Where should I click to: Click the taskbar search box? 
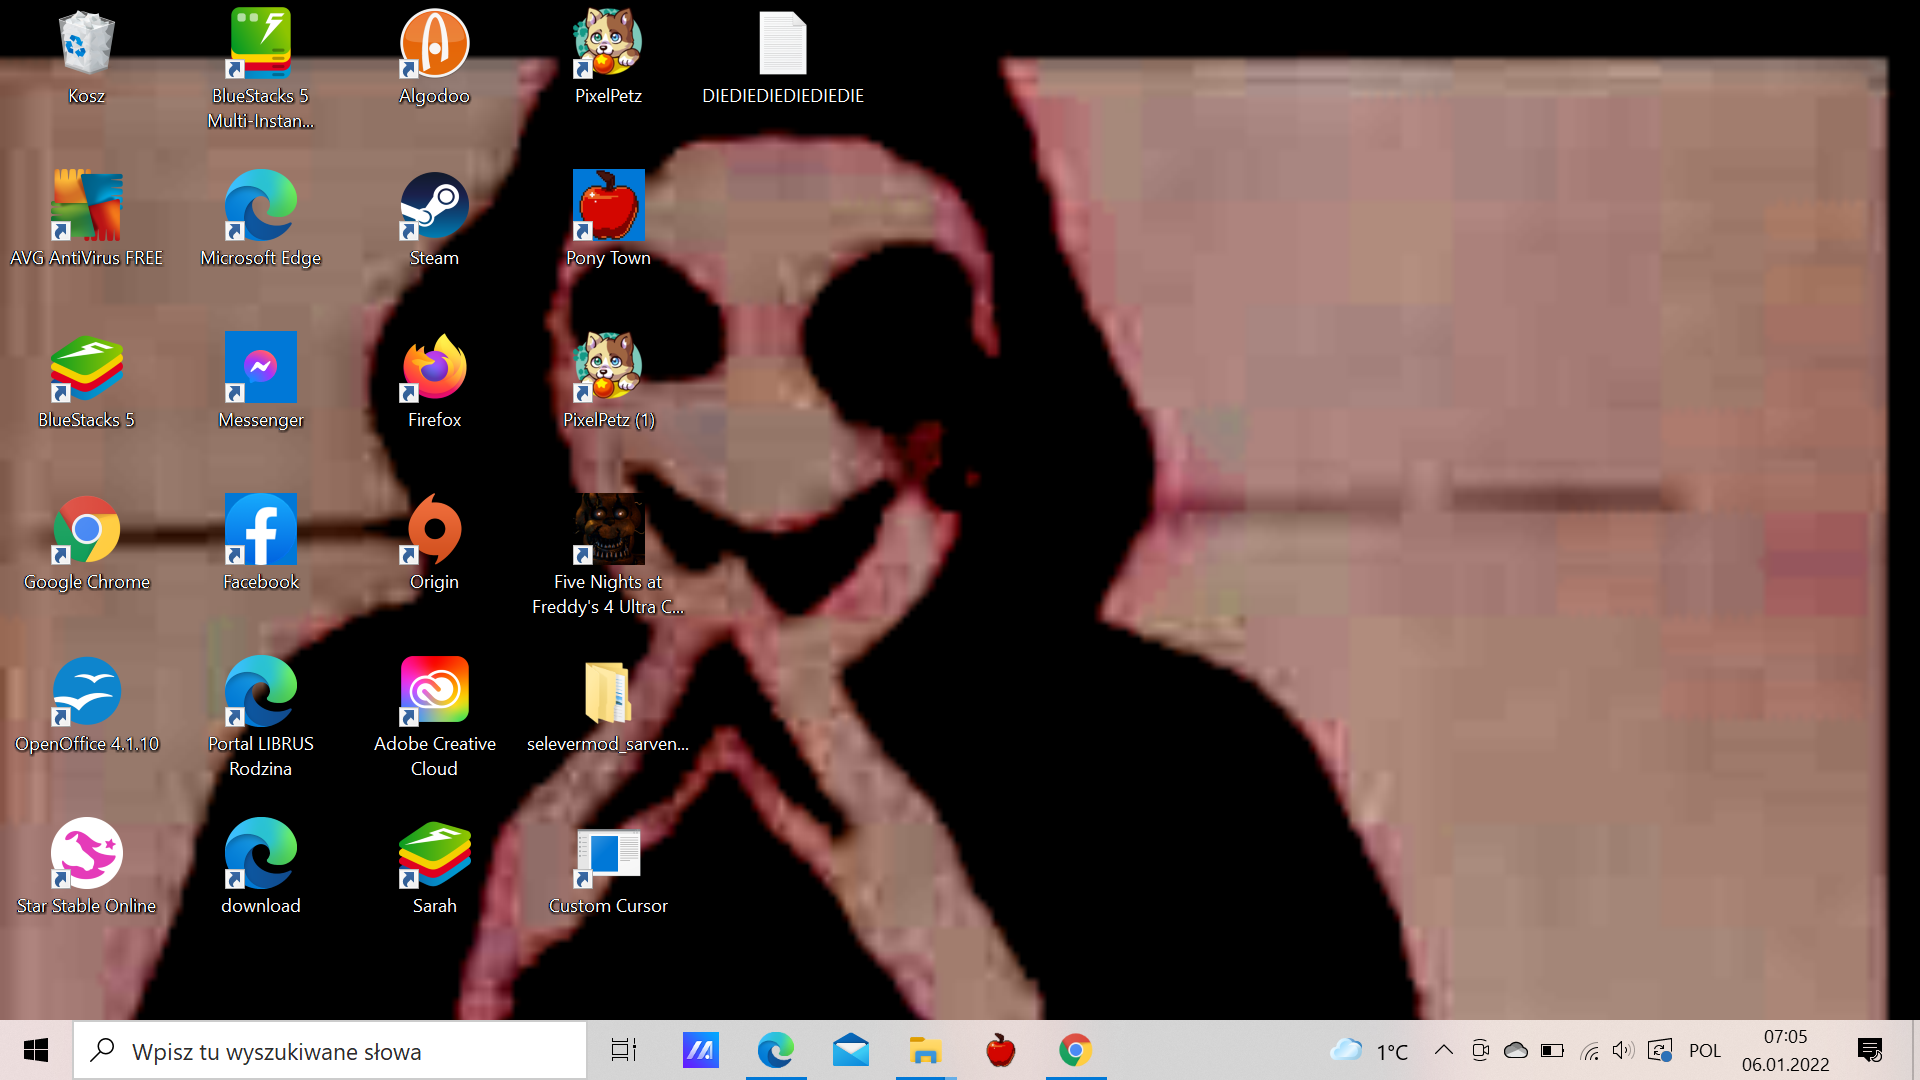click(330, 1051)
